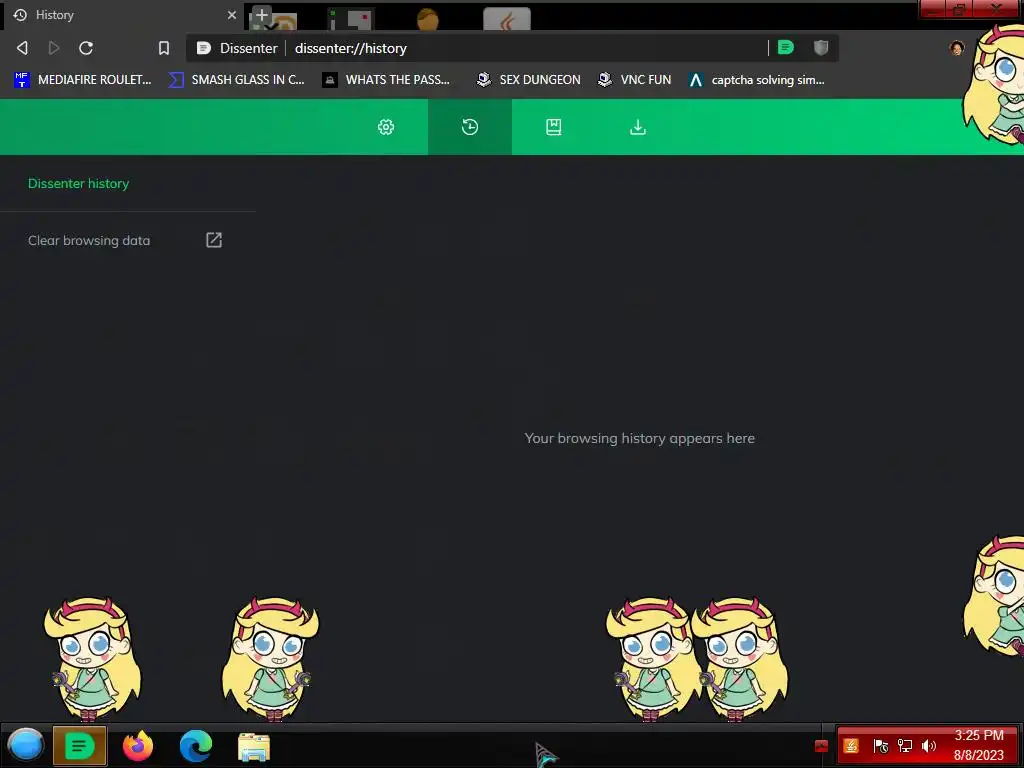
Task: Open the user profile avatar icon
Action: (957, 48)
